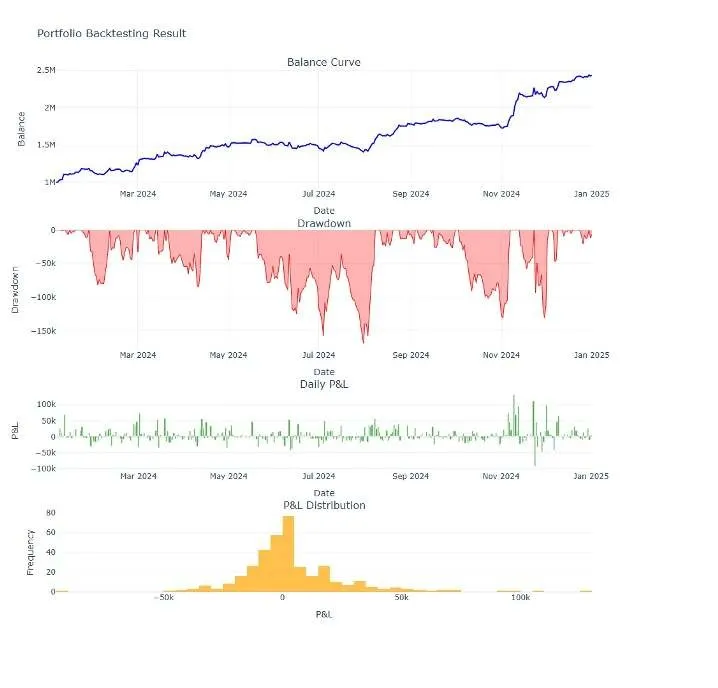Click Jan 2025 tick under Daily P&L chart
This screenshot has height=688, width=718.
591,476
